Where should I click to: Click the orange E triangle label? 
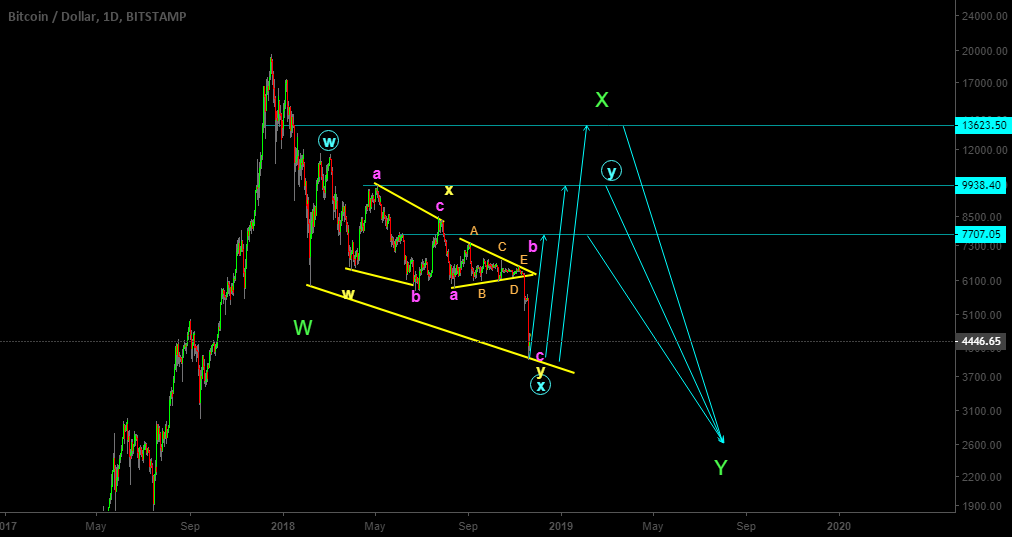pos(523,260)
